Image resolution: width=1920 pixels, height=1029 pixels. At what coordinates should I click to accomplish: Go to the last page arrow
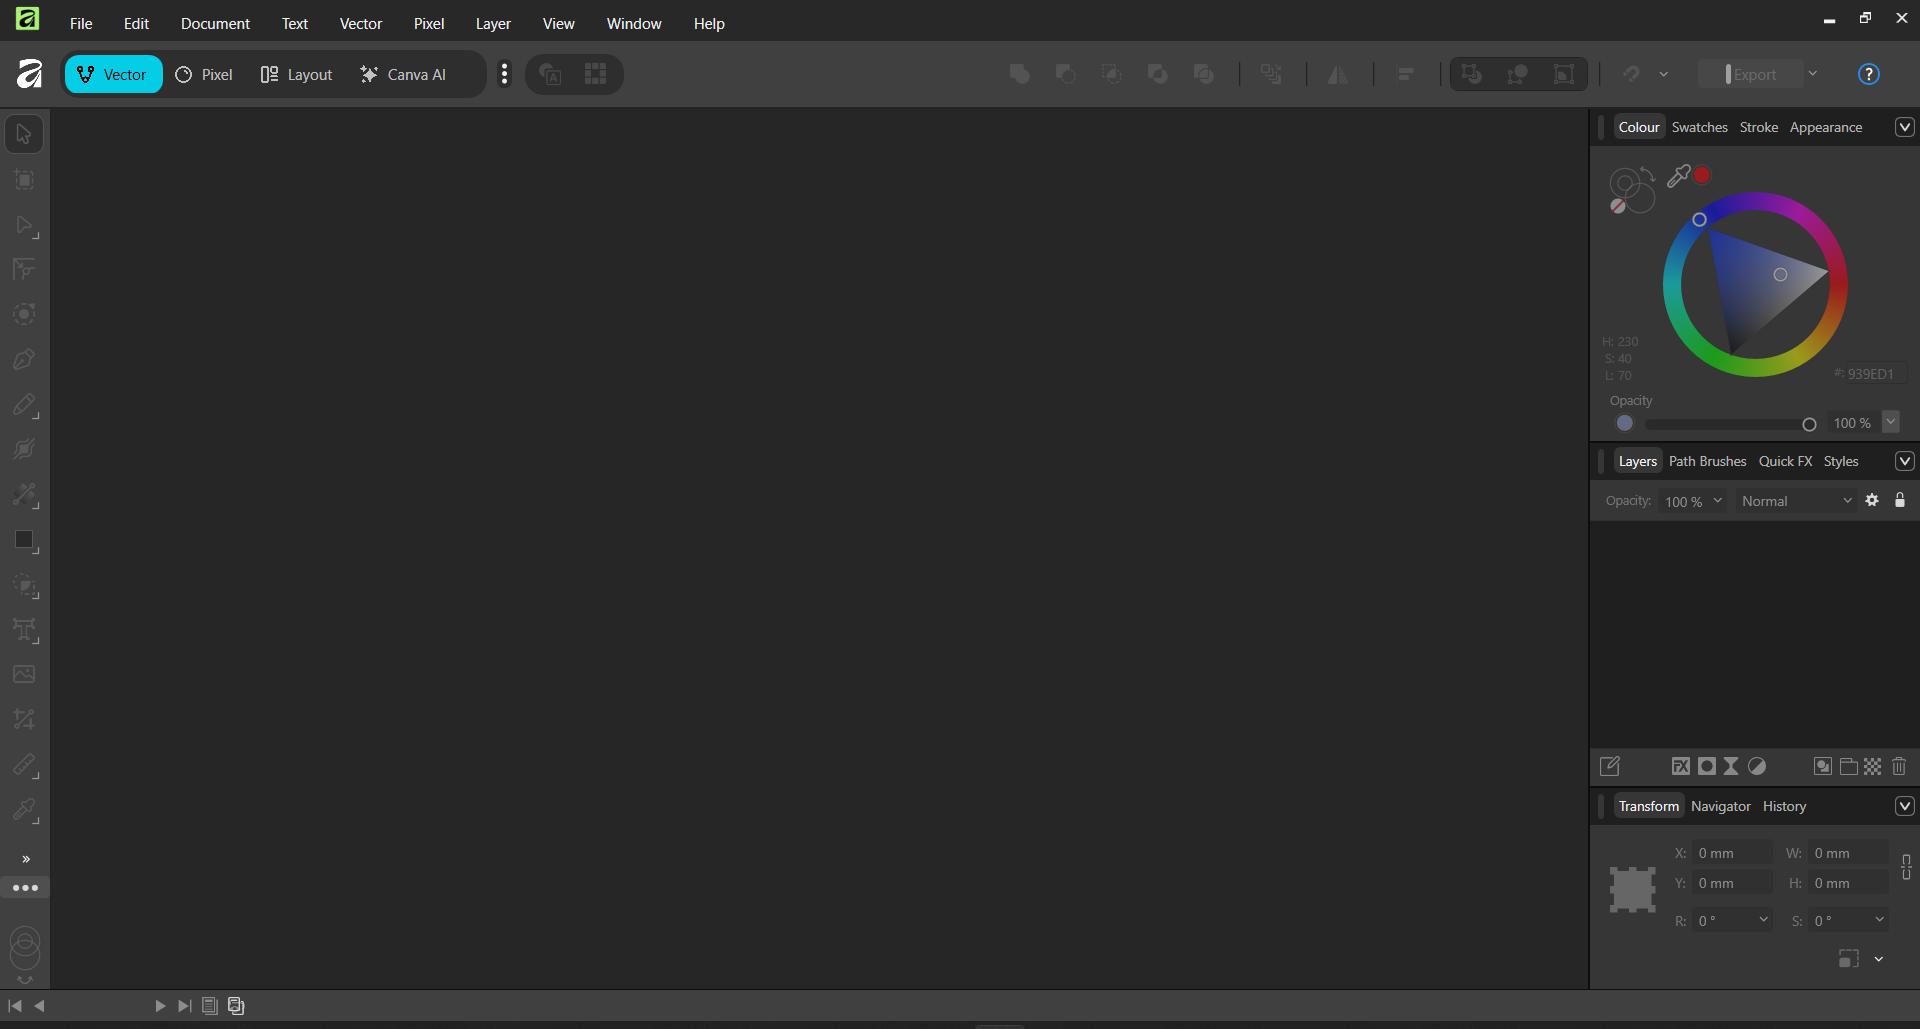(x=184, y=1006)
